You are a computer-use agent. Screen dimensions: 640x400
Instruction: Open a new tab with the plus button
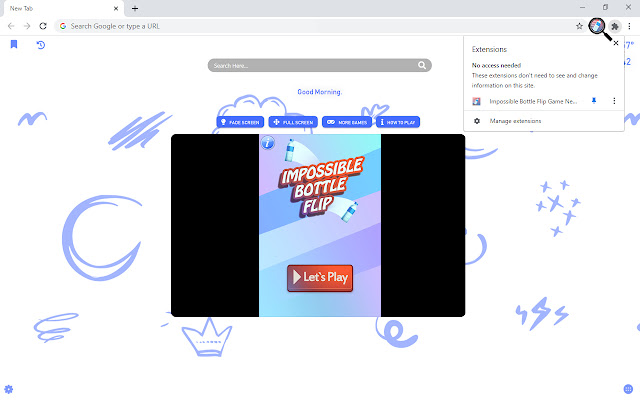(x=135, y=8)
